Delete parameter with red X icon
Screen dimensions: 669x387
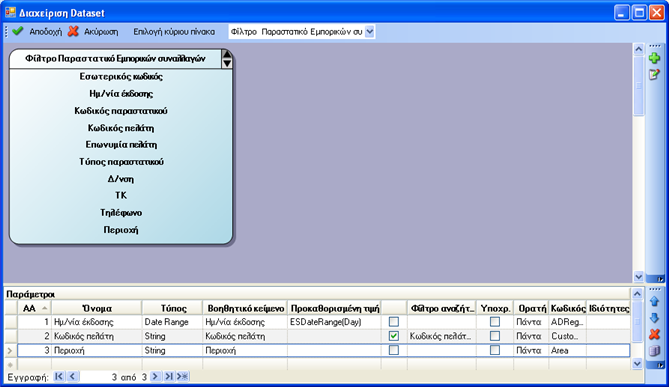tap(654, 334)
